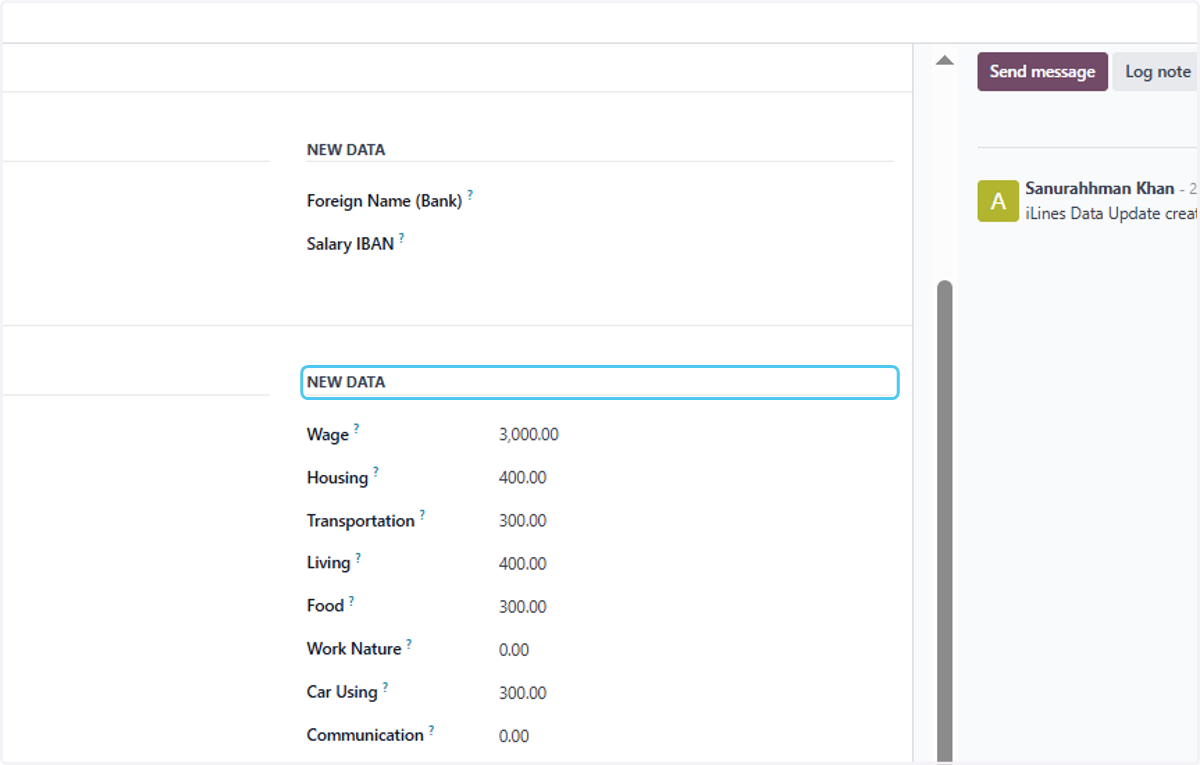Screen dimensions: 1200x765
Task: Click the NEW DATA heading above Foreign Name
Action: [x=346, y=150]
